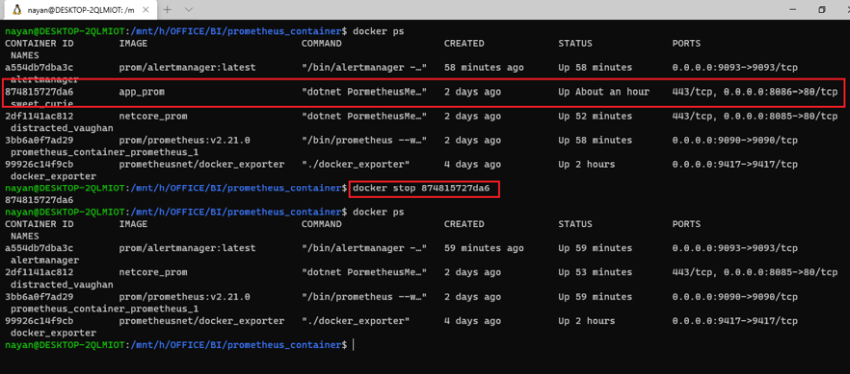Click the '59 minutes ago' created value
Screen dimensions: 850x374
click(484, 248)
